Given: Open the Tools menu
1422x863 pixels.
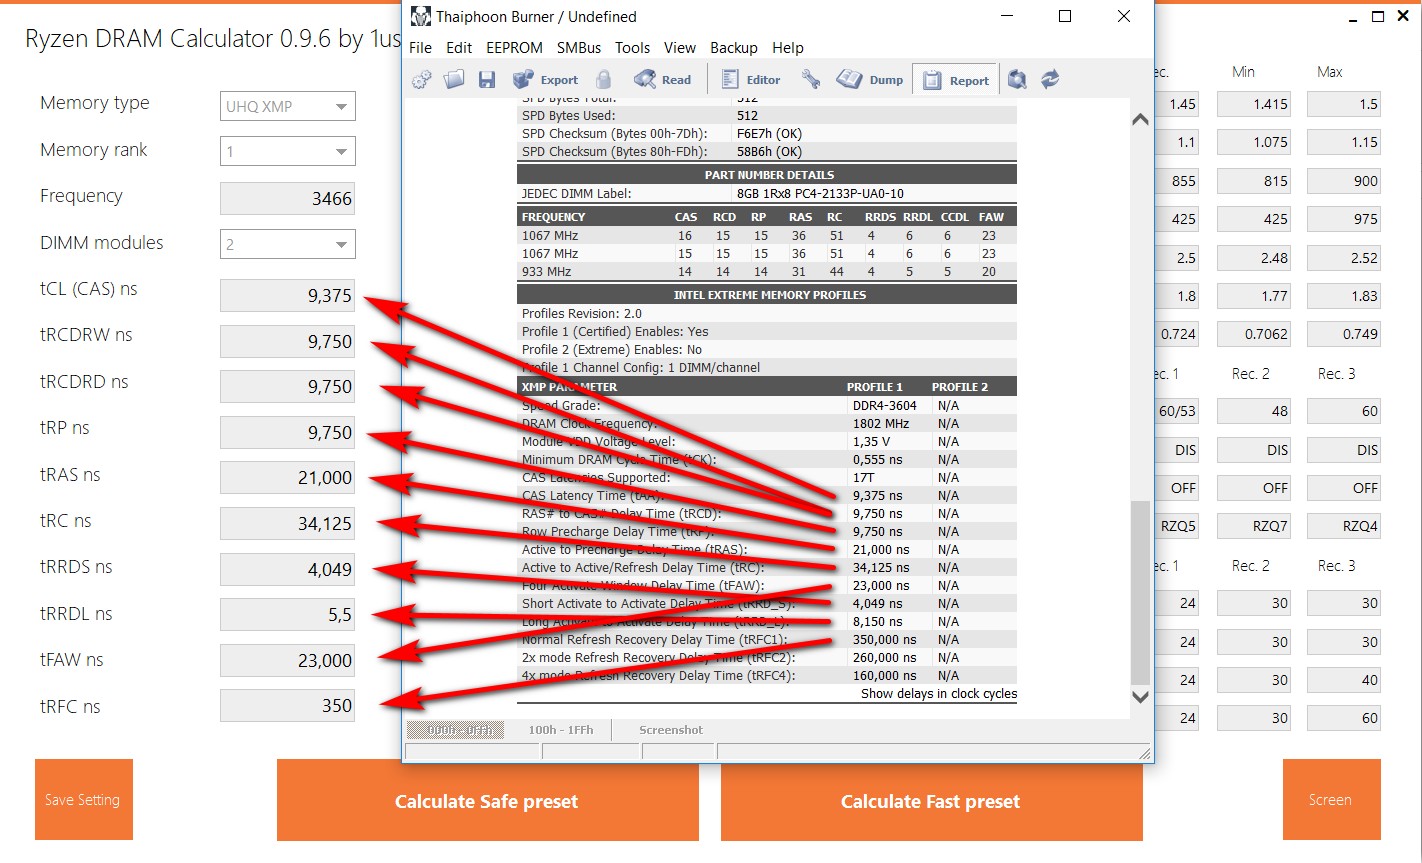Looking at the screenshot, I should point(632,48).
